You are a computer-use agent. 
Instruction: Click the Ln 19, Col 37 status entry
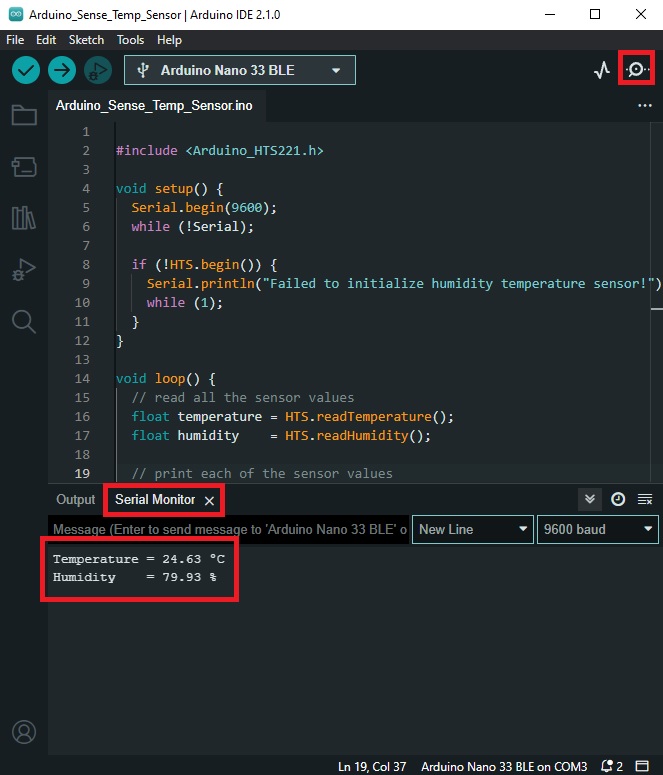pos(372,766)
